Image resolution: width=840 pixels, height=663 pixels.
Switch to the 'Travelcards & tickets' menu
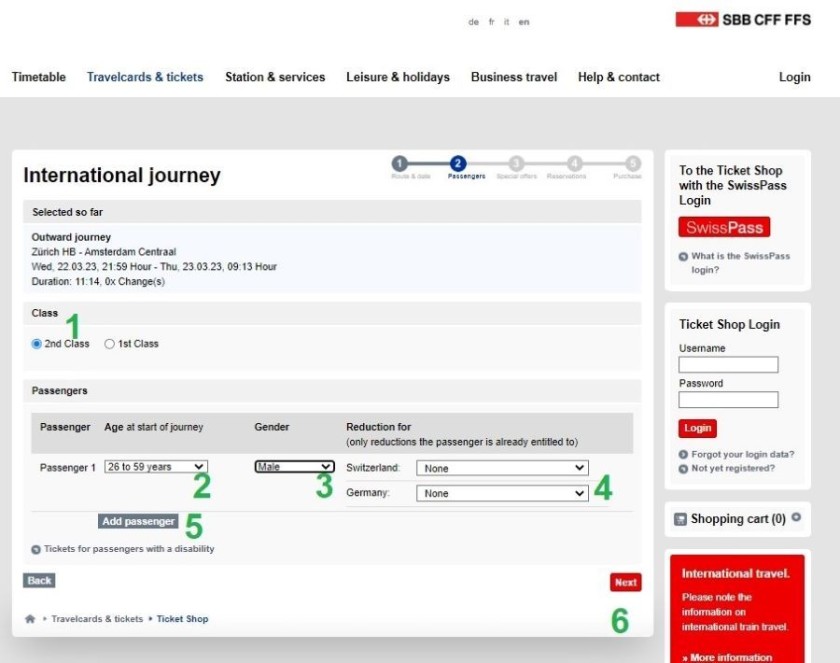[145, 77]
